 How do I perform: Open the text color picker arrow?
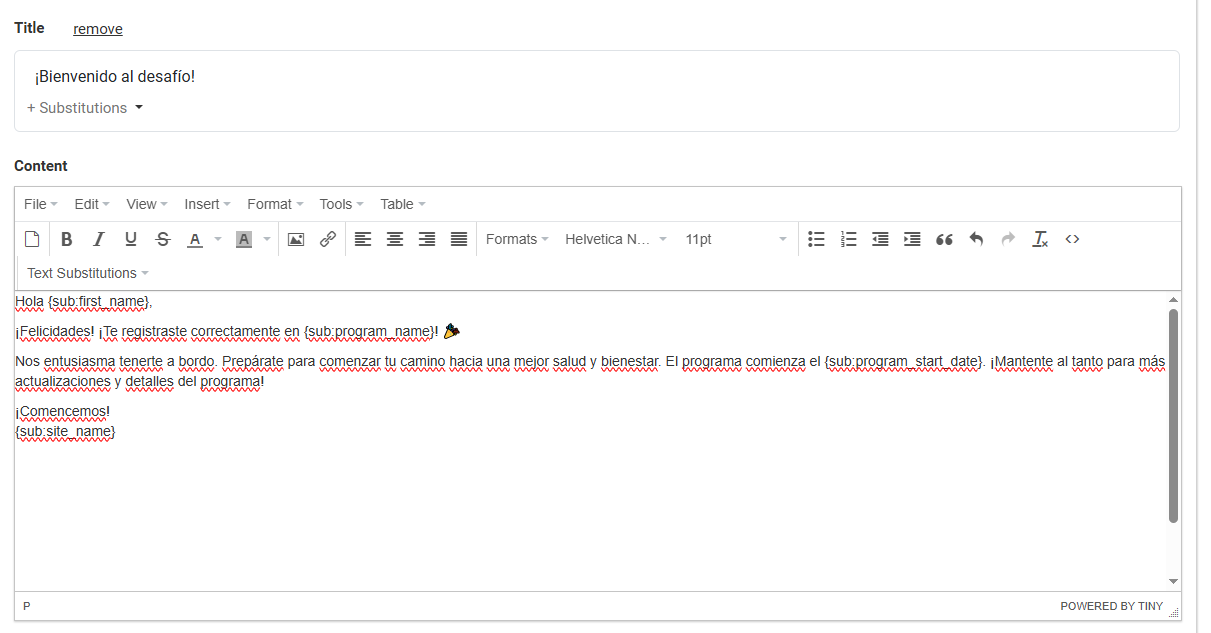pos(218,239)
